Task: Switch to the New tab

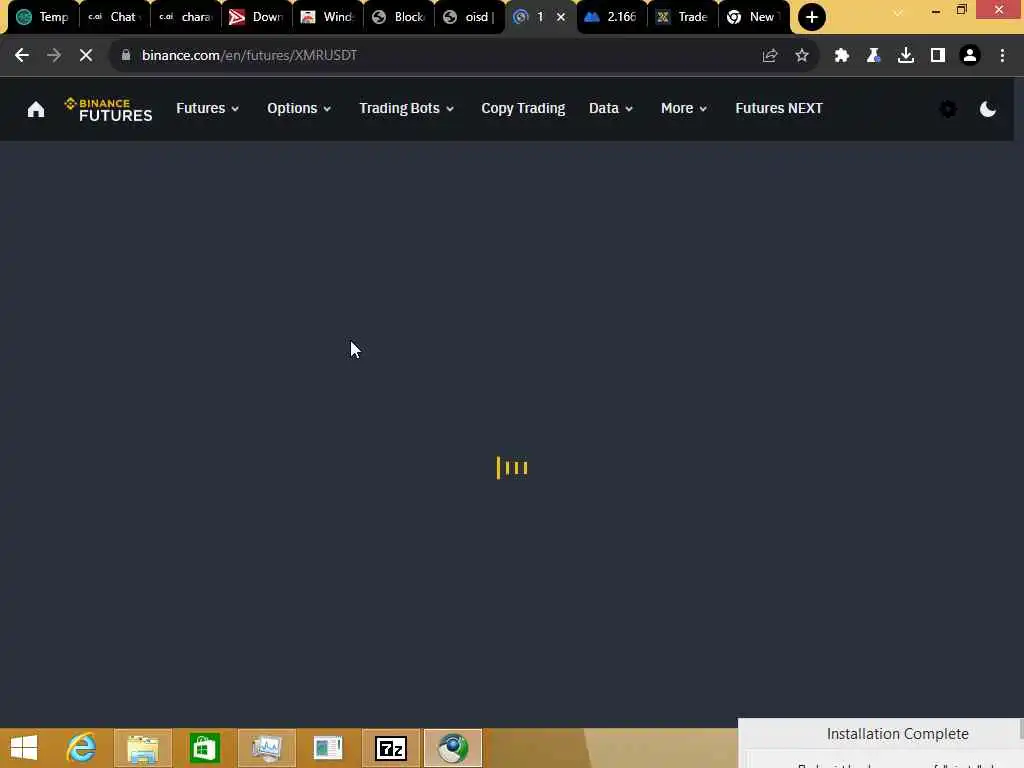Action: point(754,17)
